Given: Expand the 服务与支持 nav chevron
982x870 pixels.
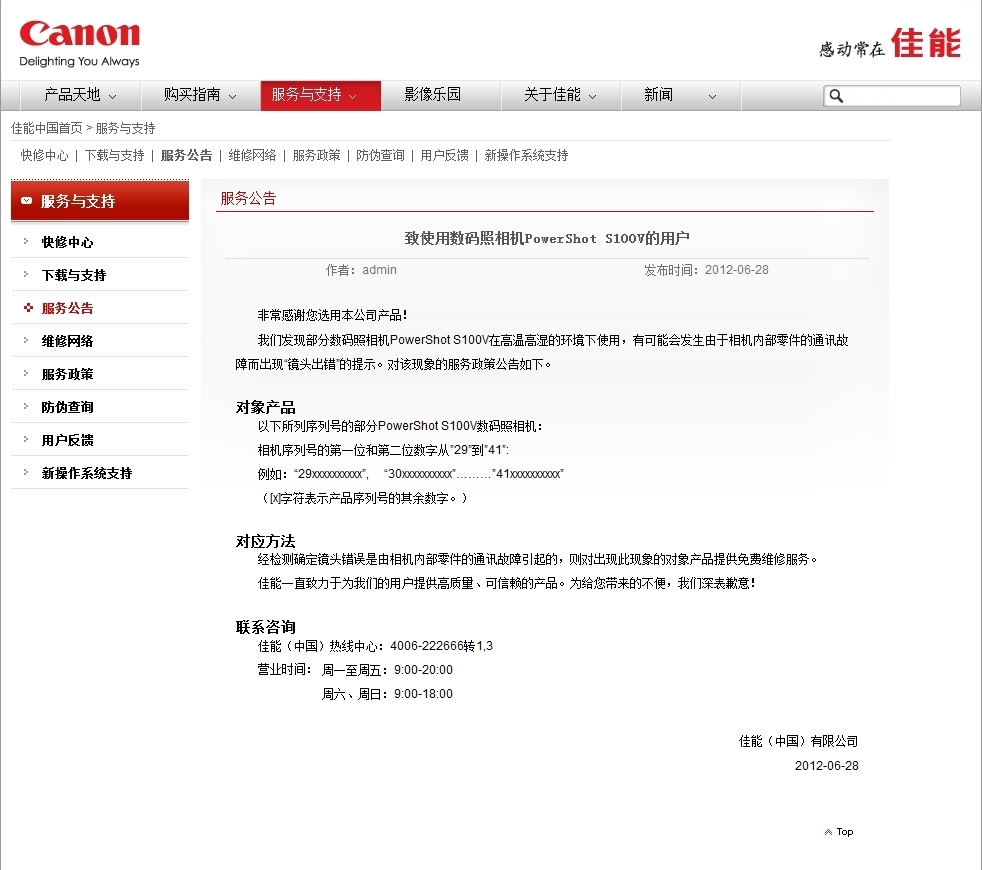Looking at the screenshot, I should pyautogui.click(x=353, y=96).
